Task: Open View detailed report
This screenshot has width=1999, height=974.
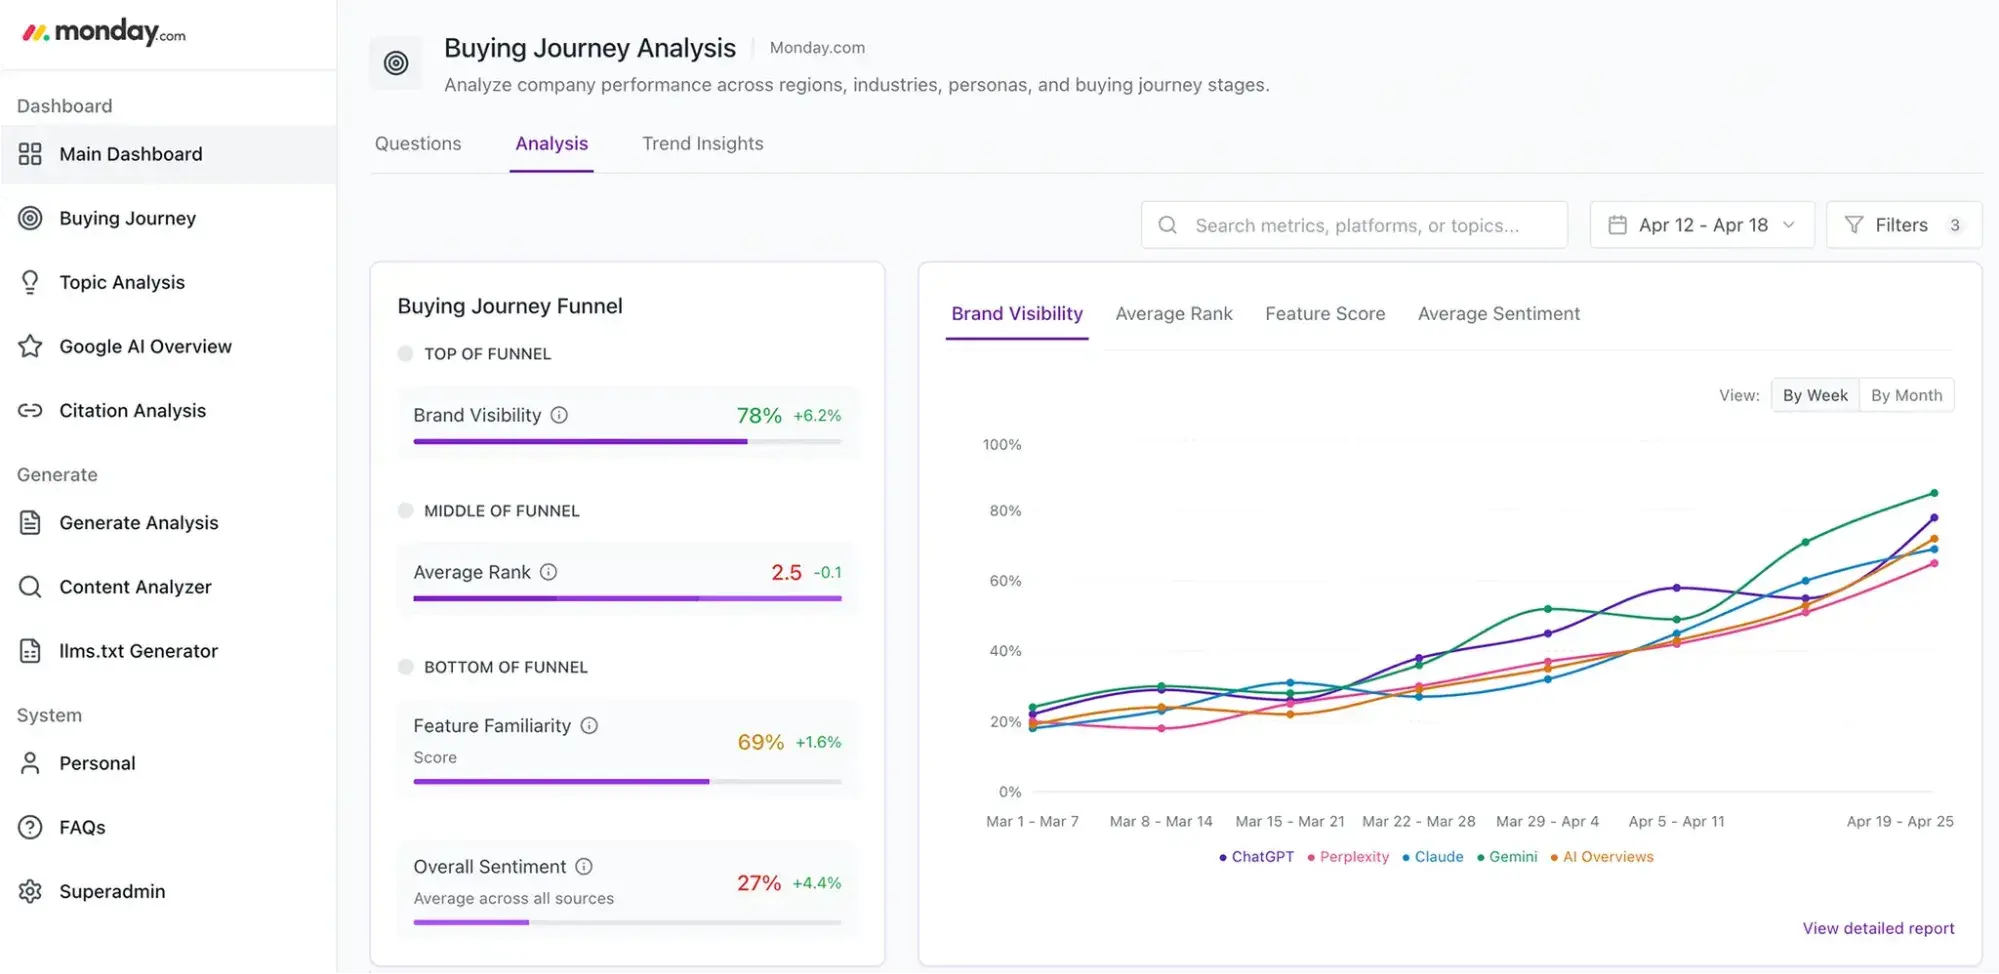Action: (x=1877, y=928)
